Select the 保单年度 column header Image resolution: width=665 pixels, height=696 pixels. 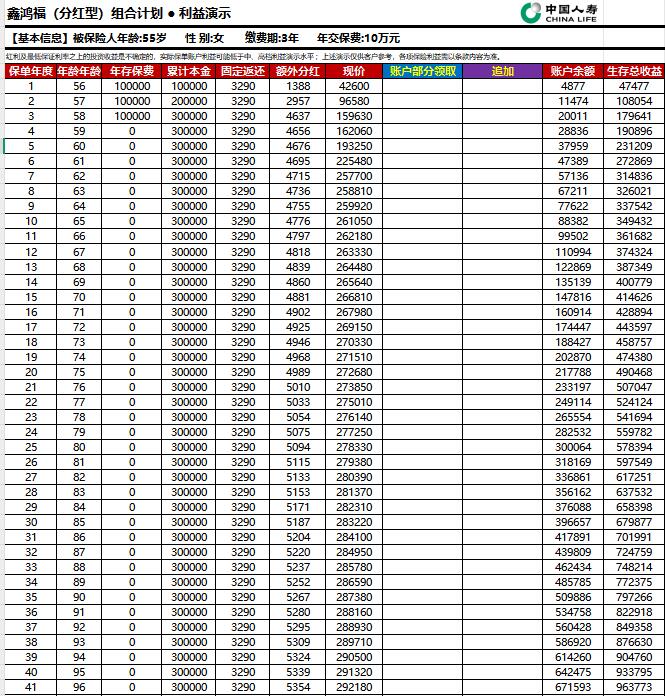(x=29, y=72)
